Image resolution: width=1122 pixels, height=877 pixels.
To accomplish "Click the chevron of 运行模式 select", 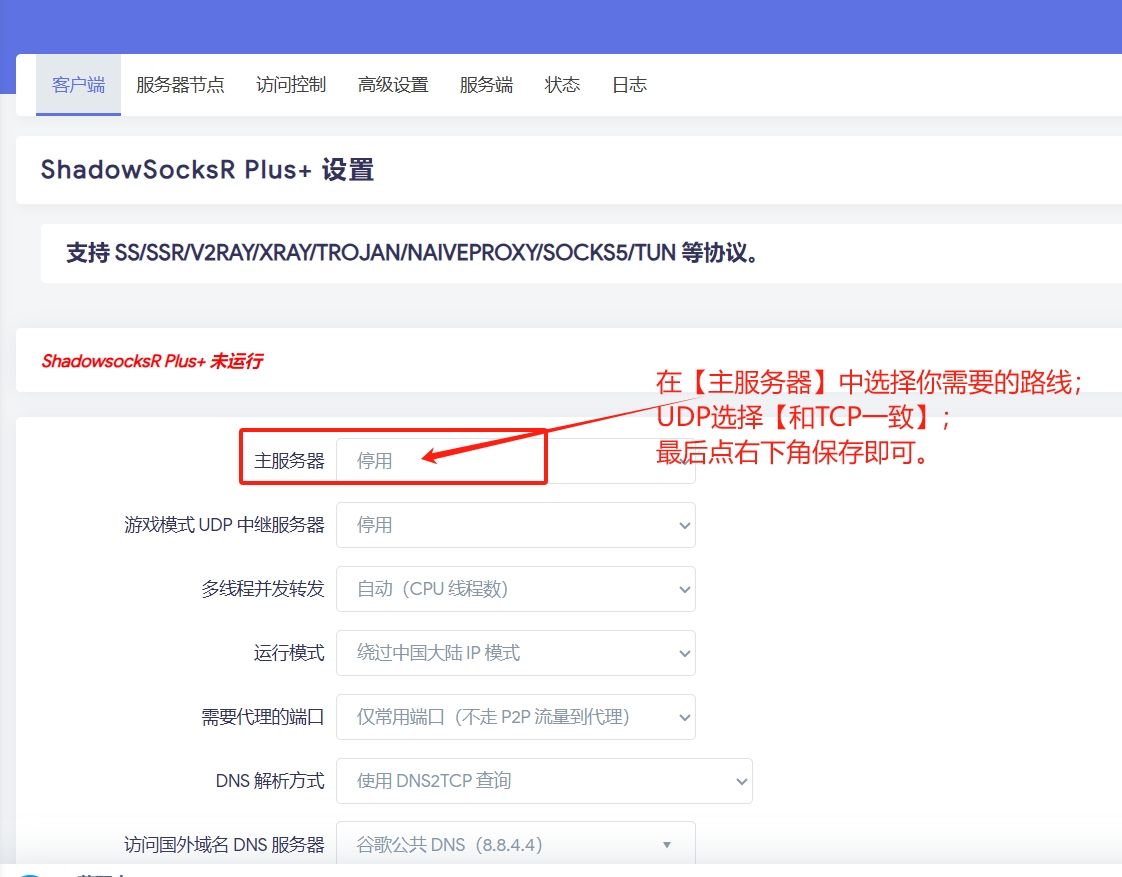I will point(684,654).
